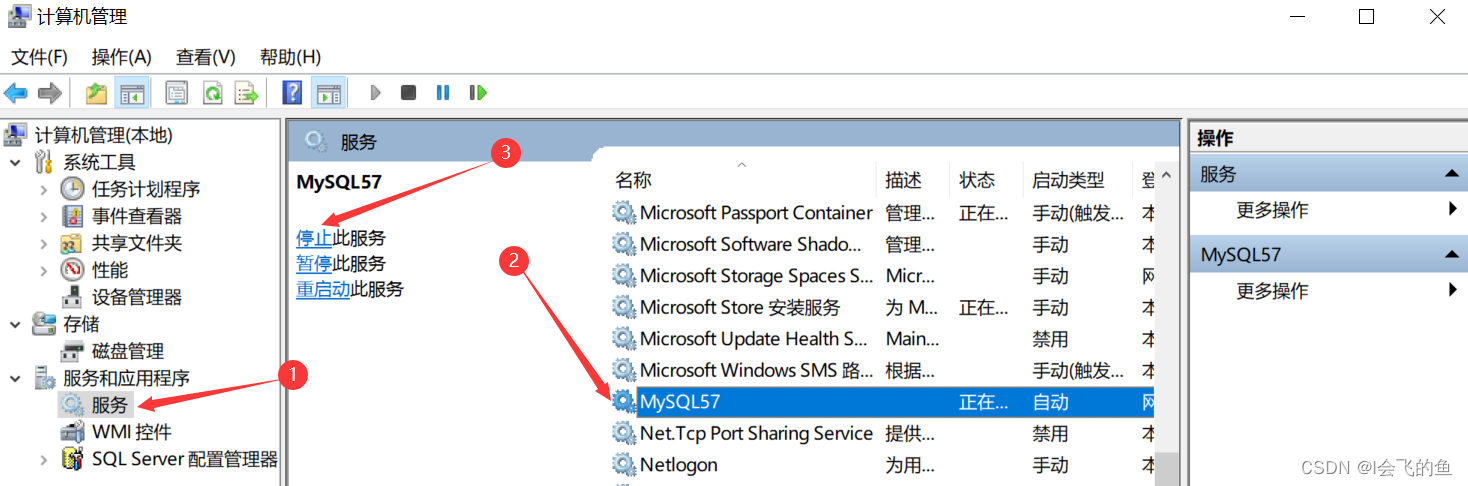Select 计算机管理(本地) root node
Viewport: 1468px width, 486px height.
pos(103,135)
